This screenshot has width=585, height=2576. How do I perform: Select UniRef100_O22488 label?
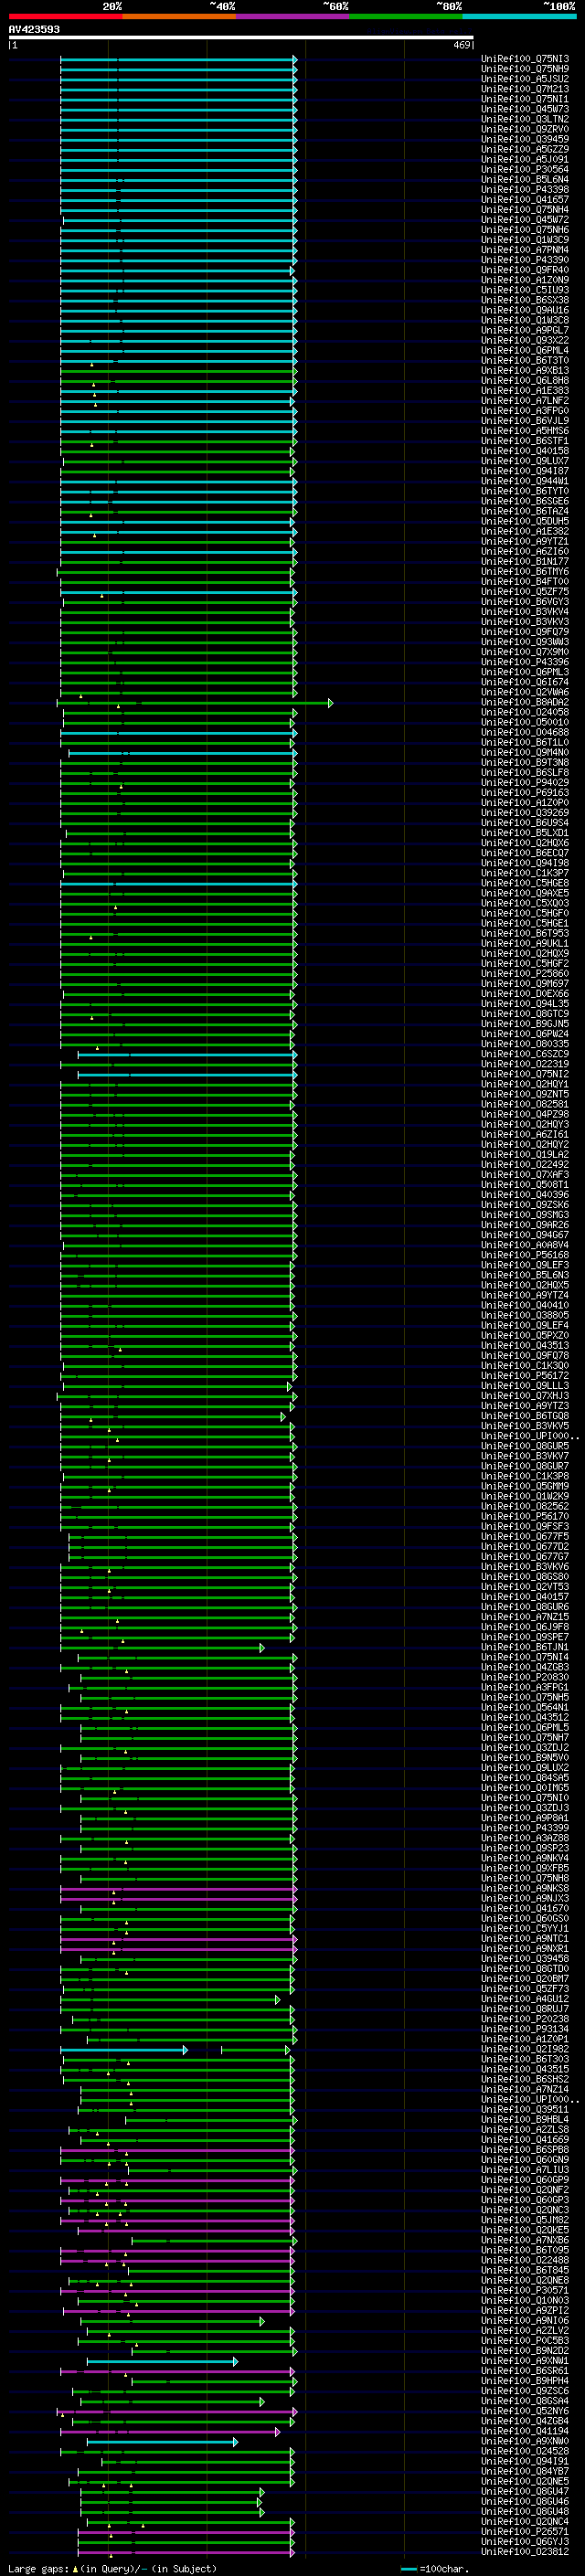pos(525,2260)
